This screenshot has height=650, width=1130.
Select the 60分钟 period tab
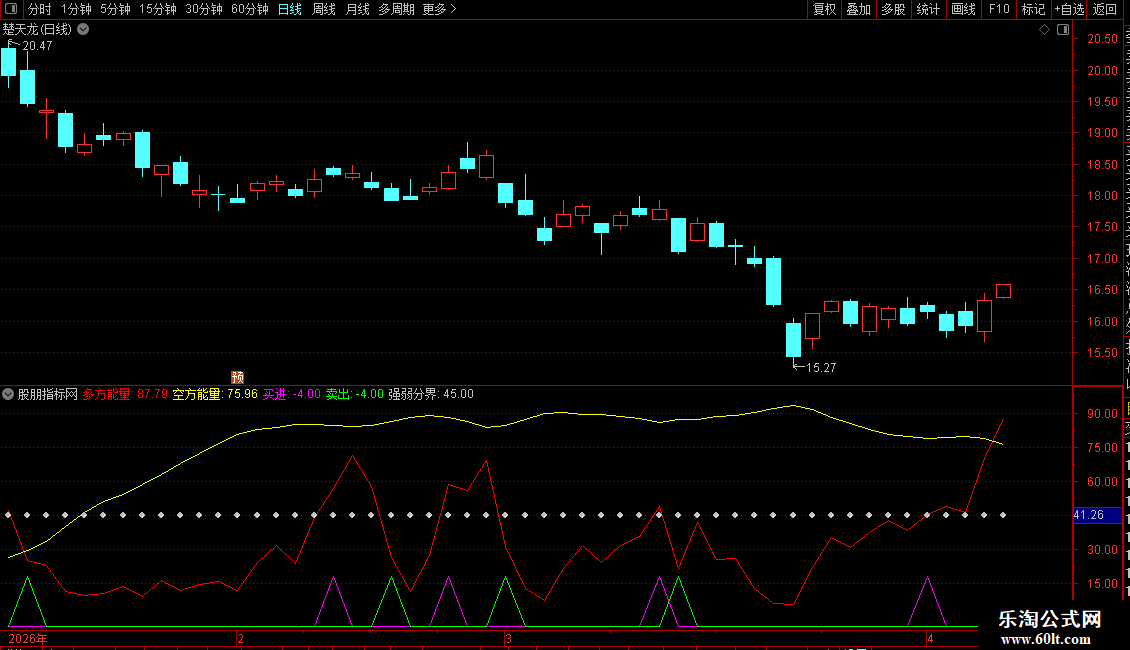250,9
